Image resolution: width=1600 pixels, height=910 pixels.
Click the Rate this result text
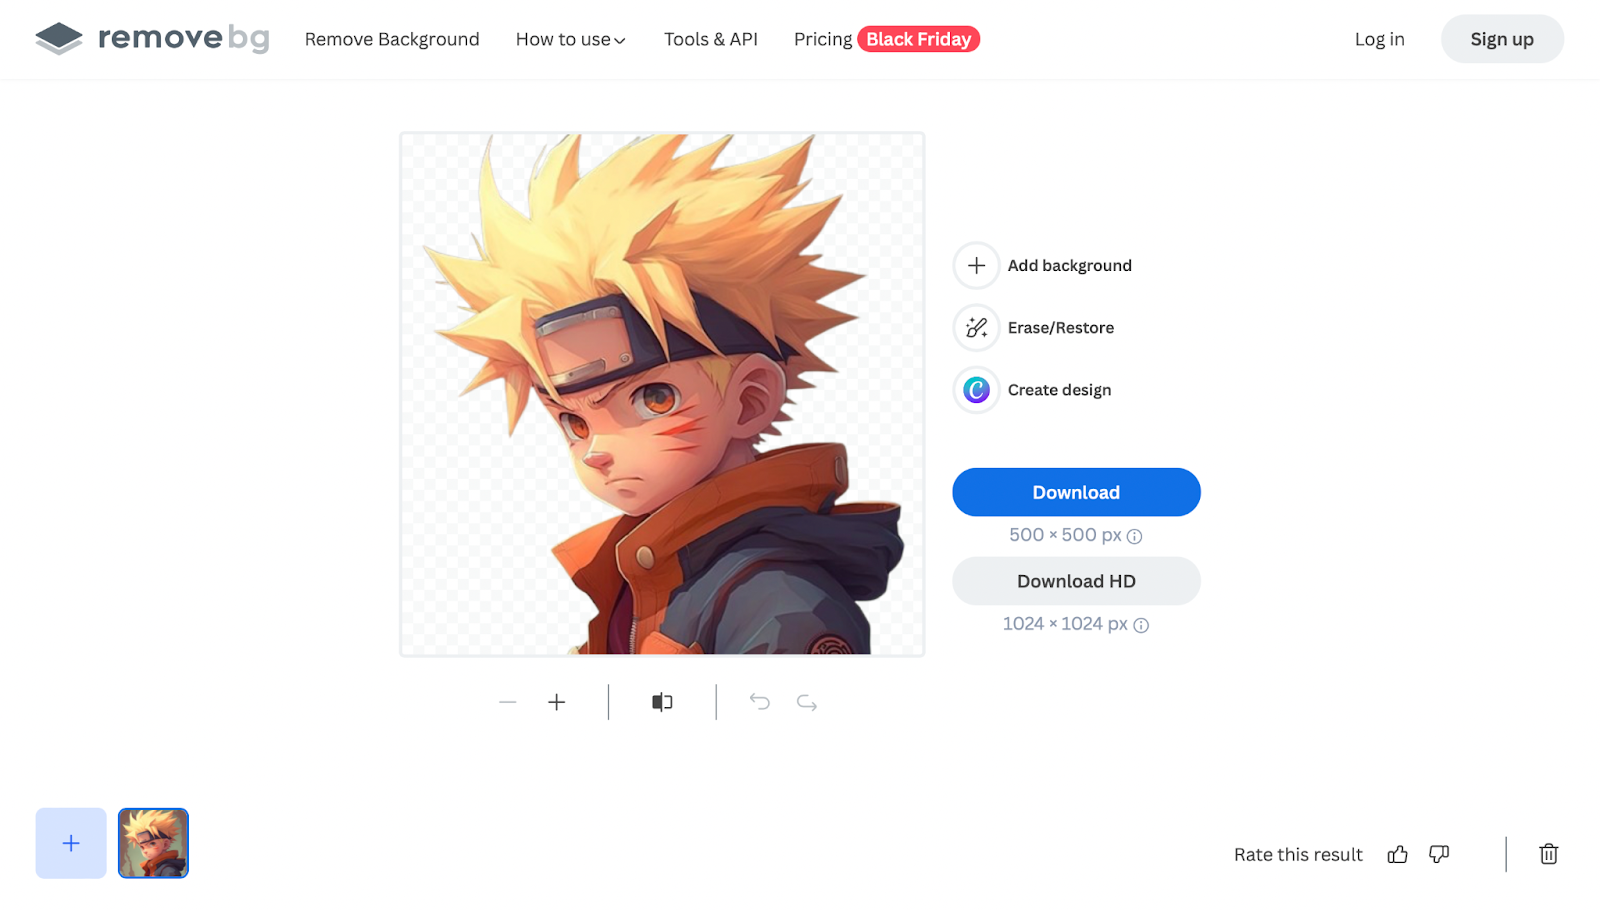coord(1298,854)
